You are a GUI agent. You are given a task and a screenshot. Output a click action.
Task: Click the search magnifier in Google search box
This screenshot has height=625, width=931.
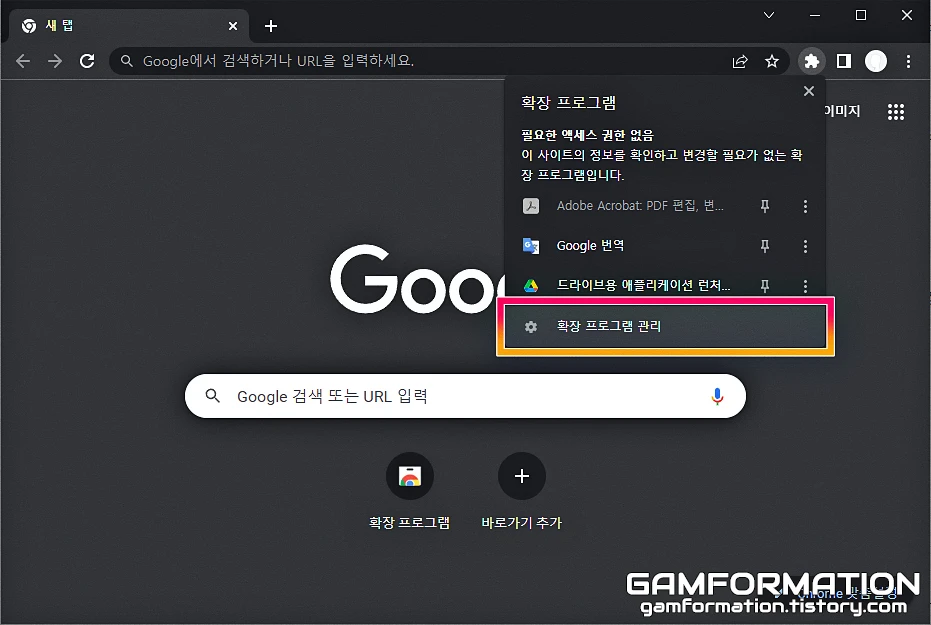click(213, 396)
